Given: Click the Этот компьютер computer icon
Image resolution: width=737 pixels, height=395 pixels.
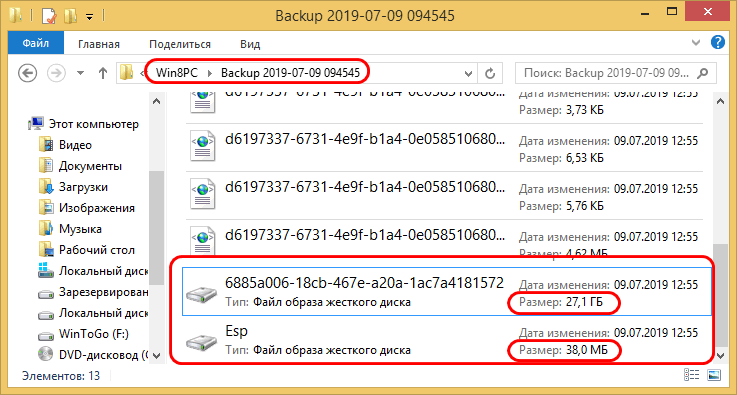Looking at the screenshot, I should click(36, 124).
